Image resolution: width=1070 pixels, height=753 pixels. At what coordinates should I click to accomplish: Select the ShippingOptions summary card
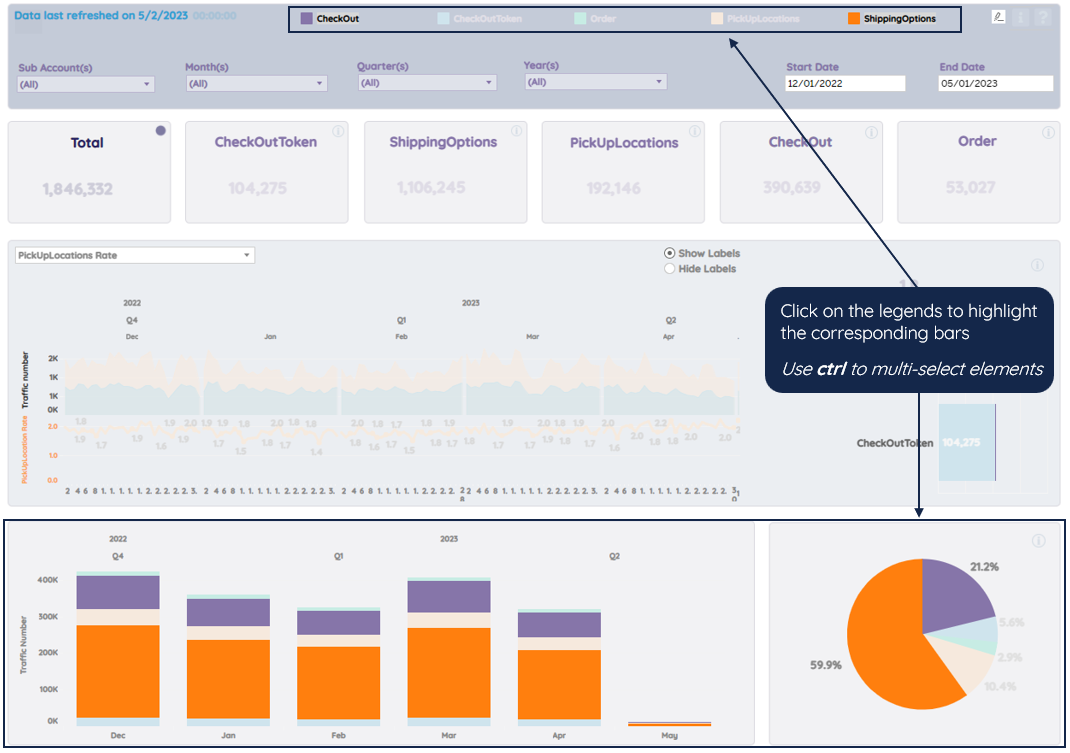pos(446,172)
